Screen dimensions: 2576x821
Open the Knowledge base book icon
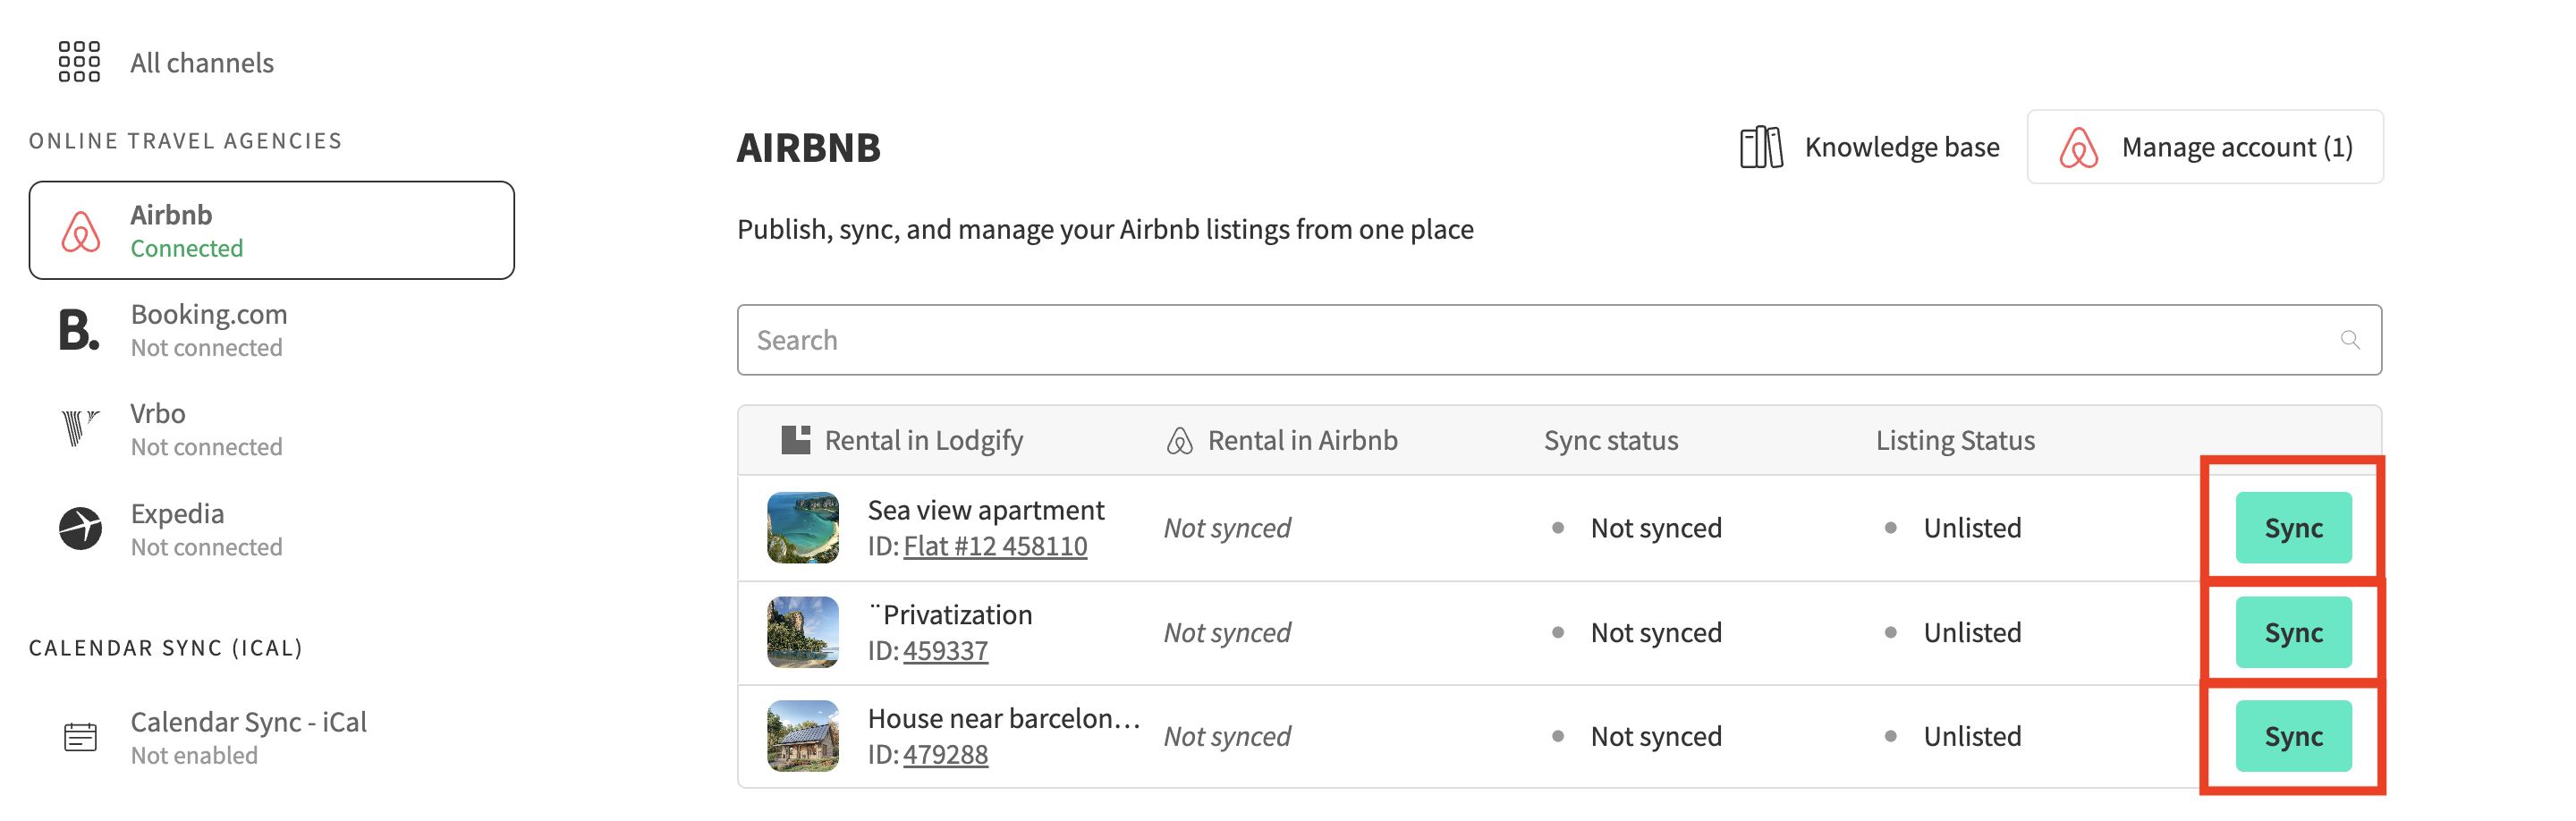pos(1760,148)
